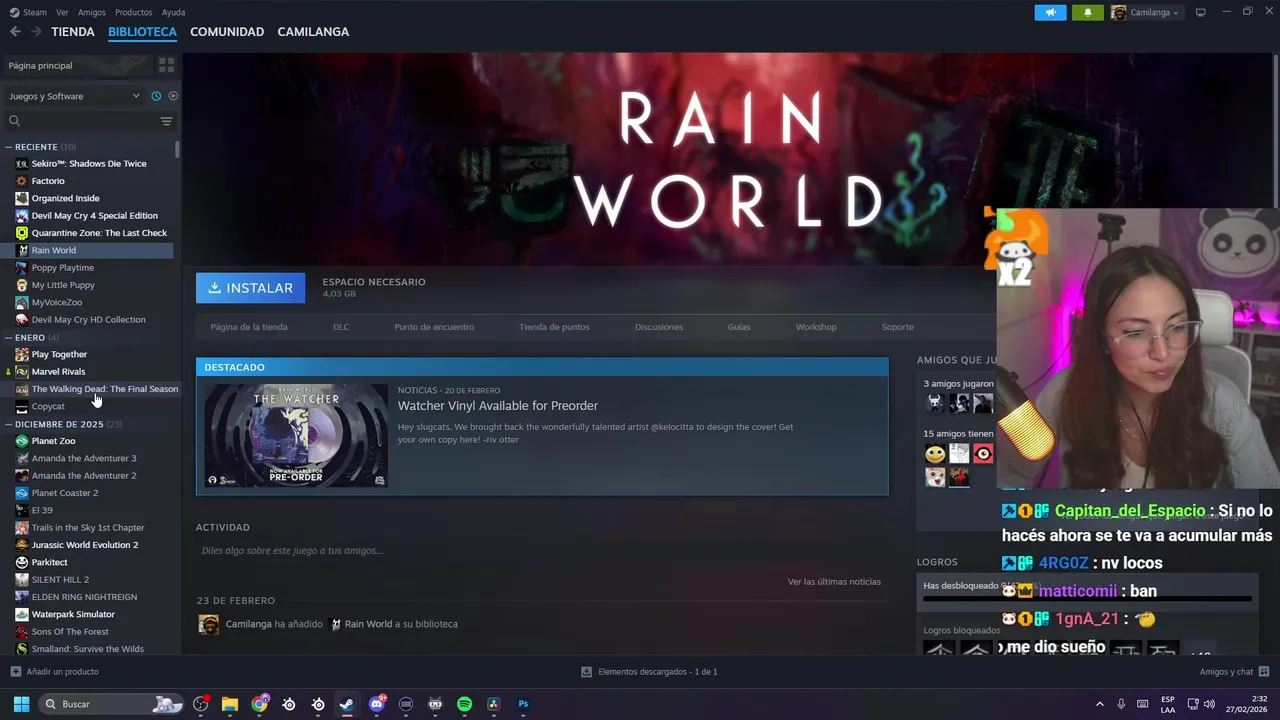This screenshot has height=720, width=1280.
Task: Click the Parkitect game icon
Action: (22, 562)
